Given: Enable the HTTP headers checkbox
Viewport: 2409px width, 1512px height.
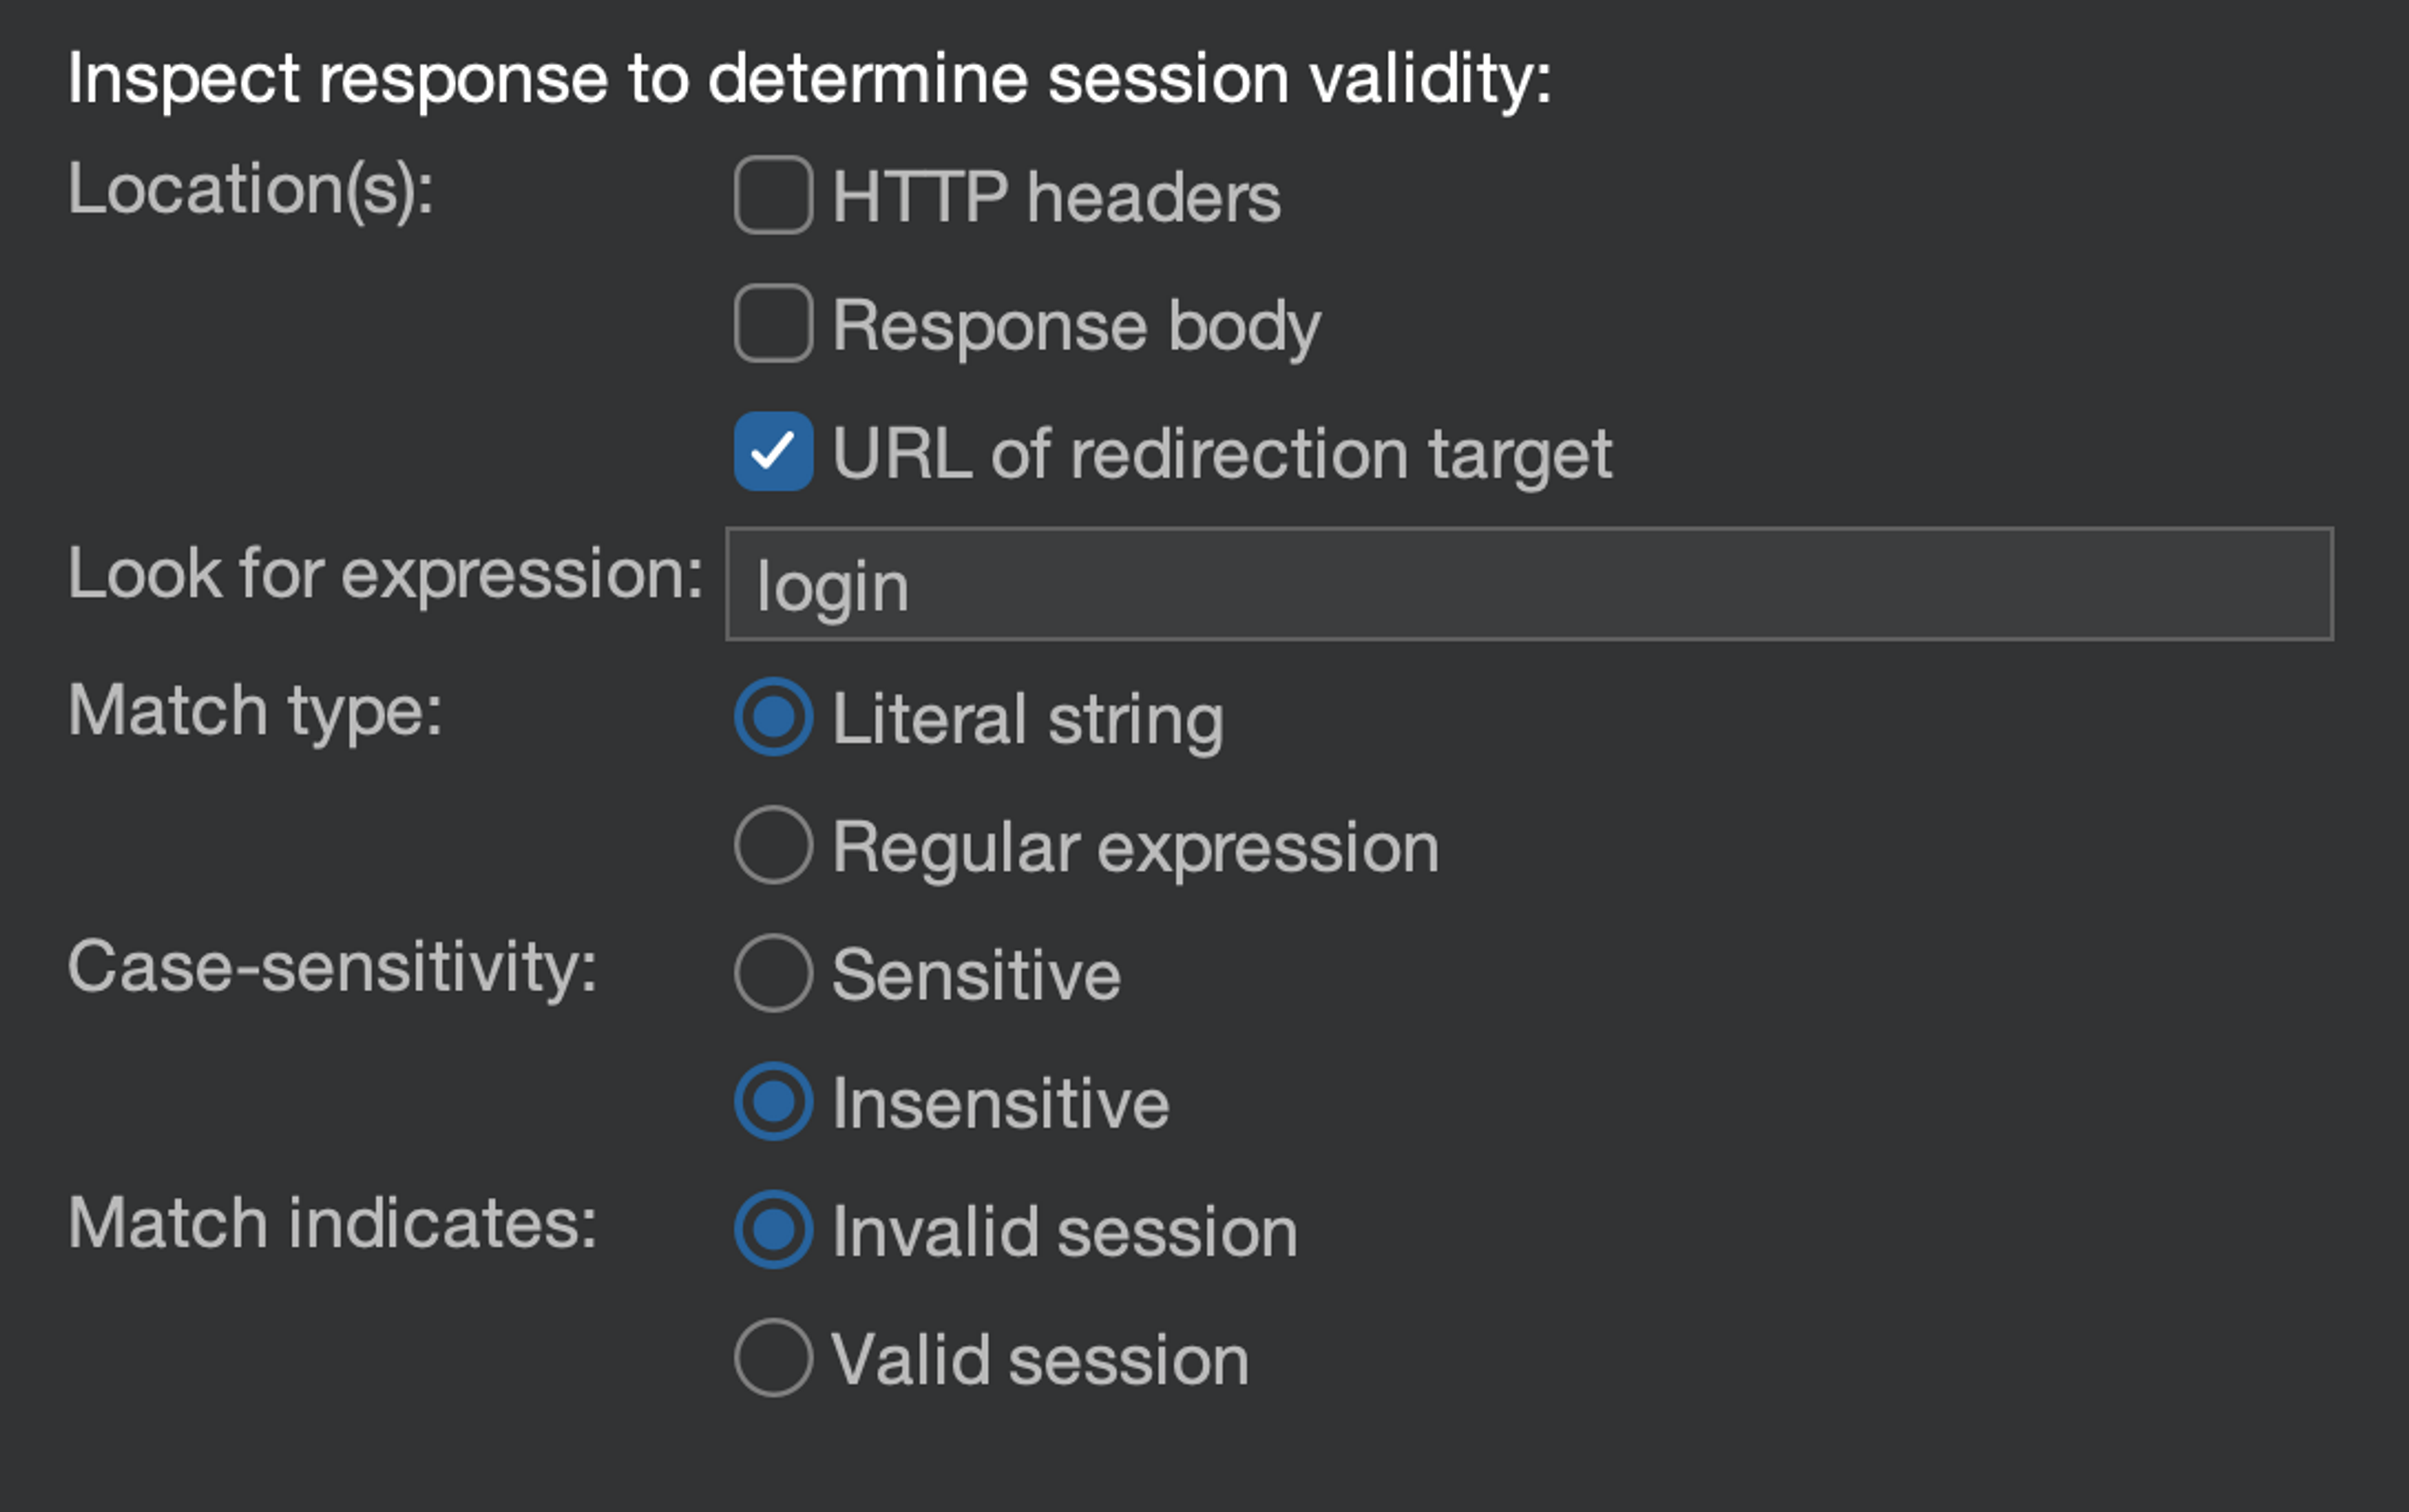Looking at the screenshot, I should (773, 195).
